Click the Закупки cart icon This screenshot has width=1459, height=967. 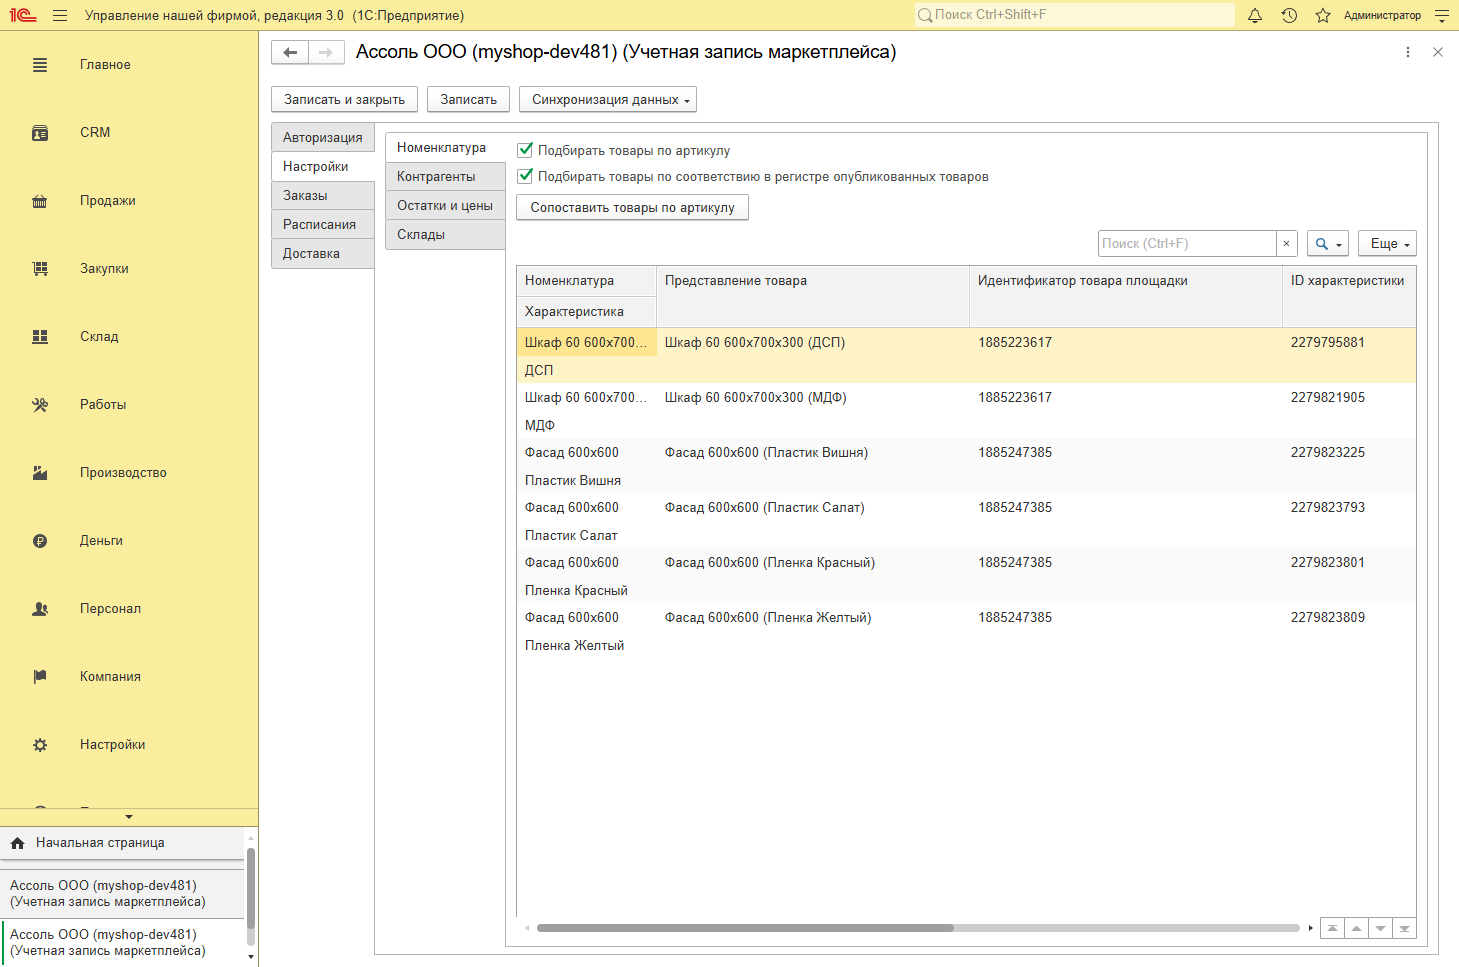(x=40, y=269)
